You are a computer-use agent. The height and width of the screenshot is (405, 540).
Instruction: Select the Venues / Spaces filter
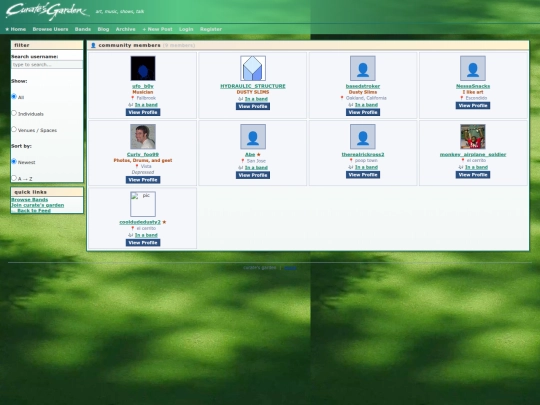coord(14,129)
